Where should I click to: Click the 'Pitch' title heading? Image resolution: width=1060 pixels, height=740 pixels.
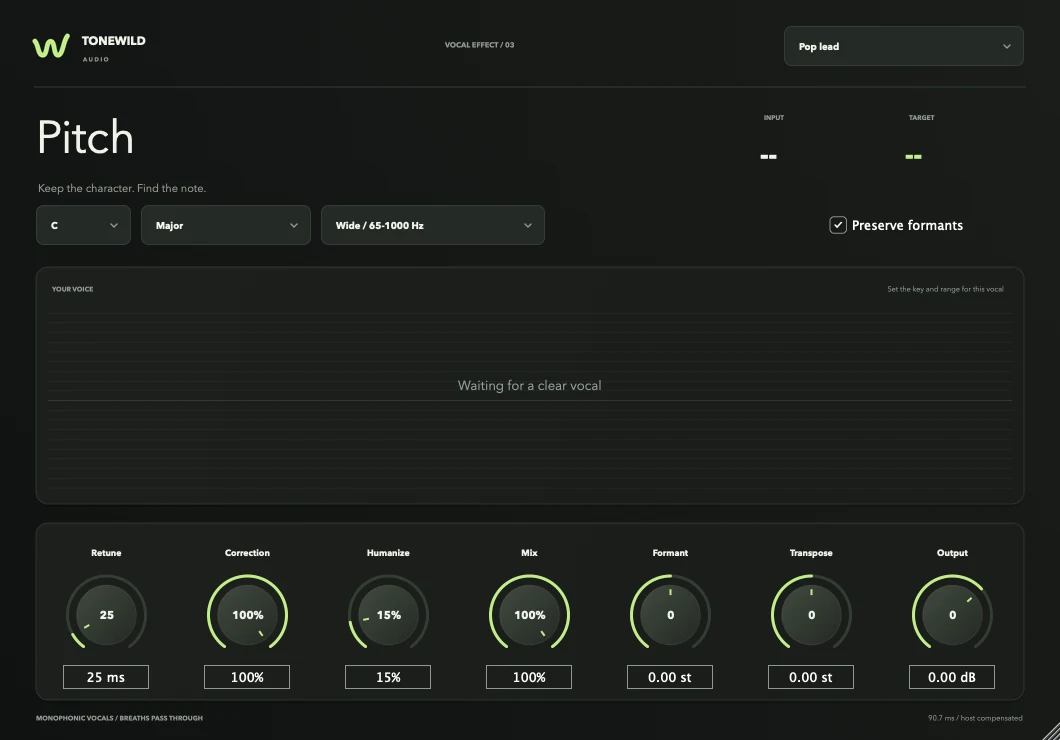pyautogui.click(x=85, y=137)
